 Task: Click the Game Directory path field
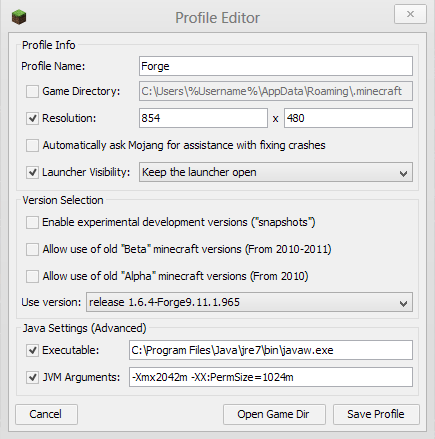[x=276, y=91]
